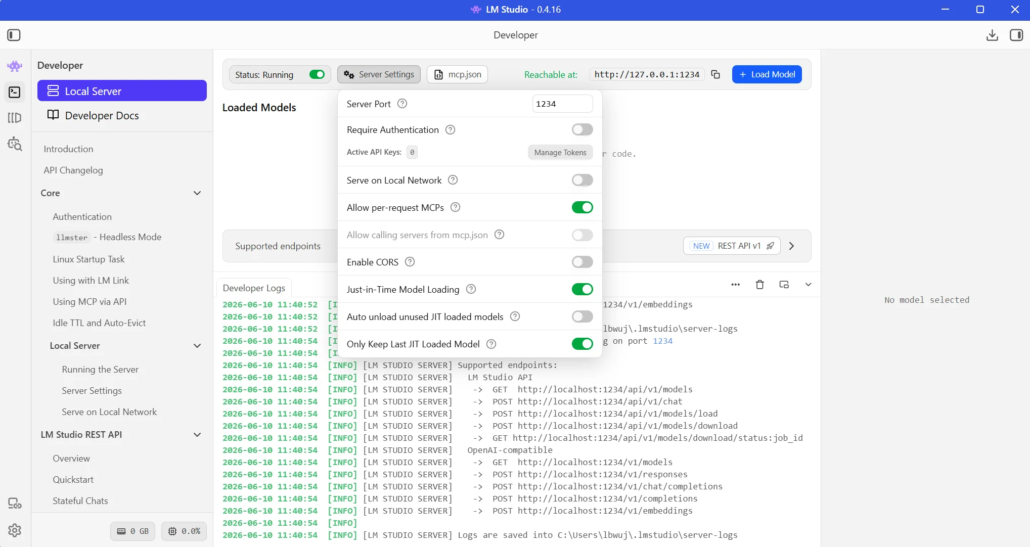Show help for Require Authentication
1030x547 pixels.
(450, 130)
